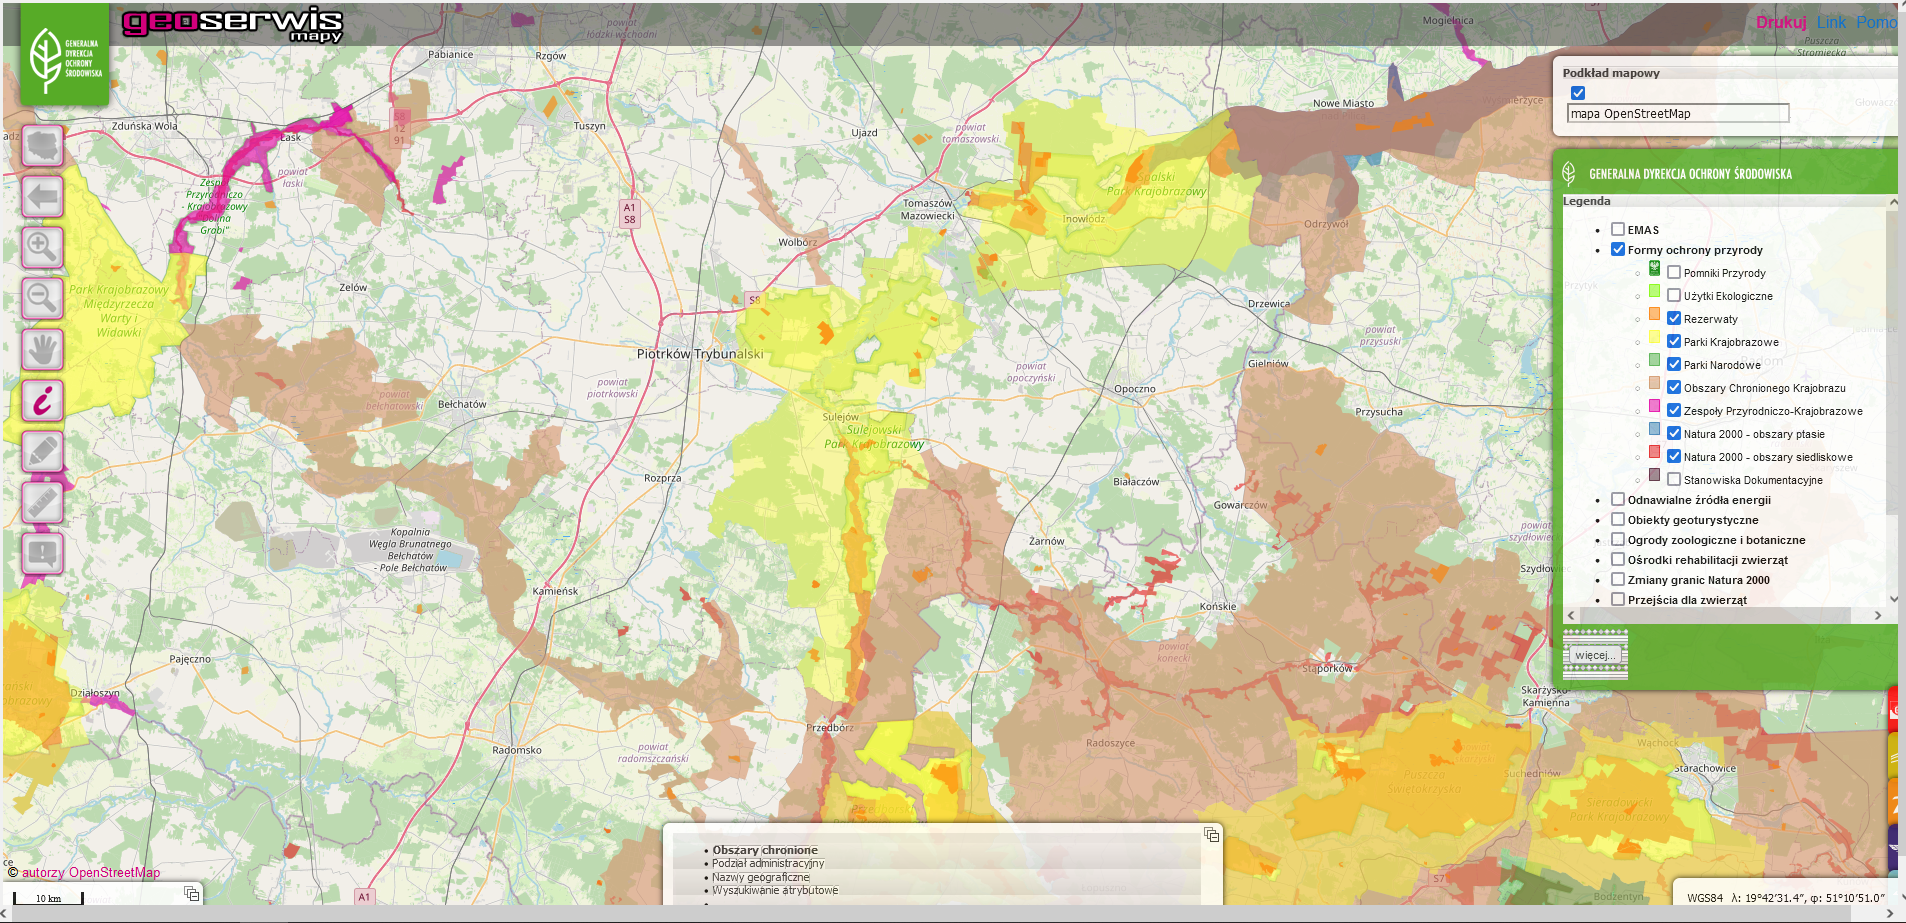
Task: Select the zoom in magnifier tool
Action: point(42,247)
